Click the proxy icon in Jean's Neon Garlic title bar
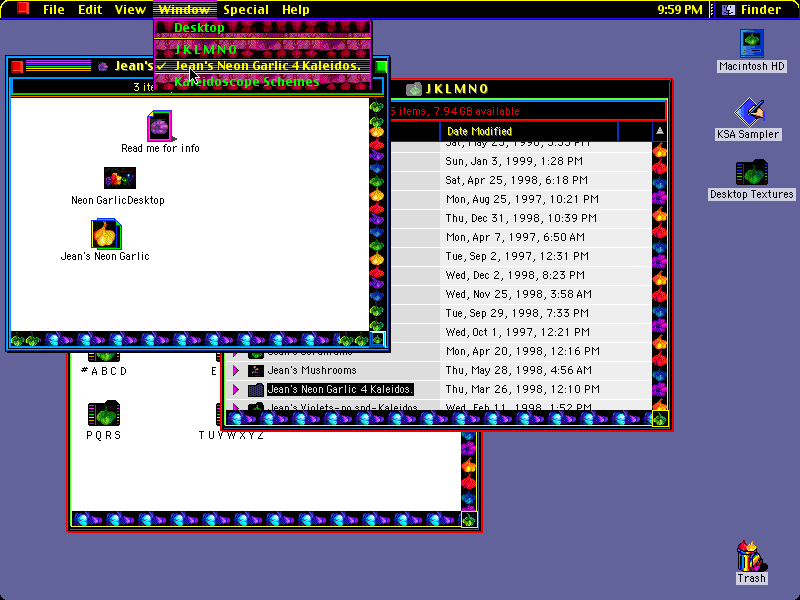Image resolution: width=800 pixels, height=600 pixels. pos(103,66)
